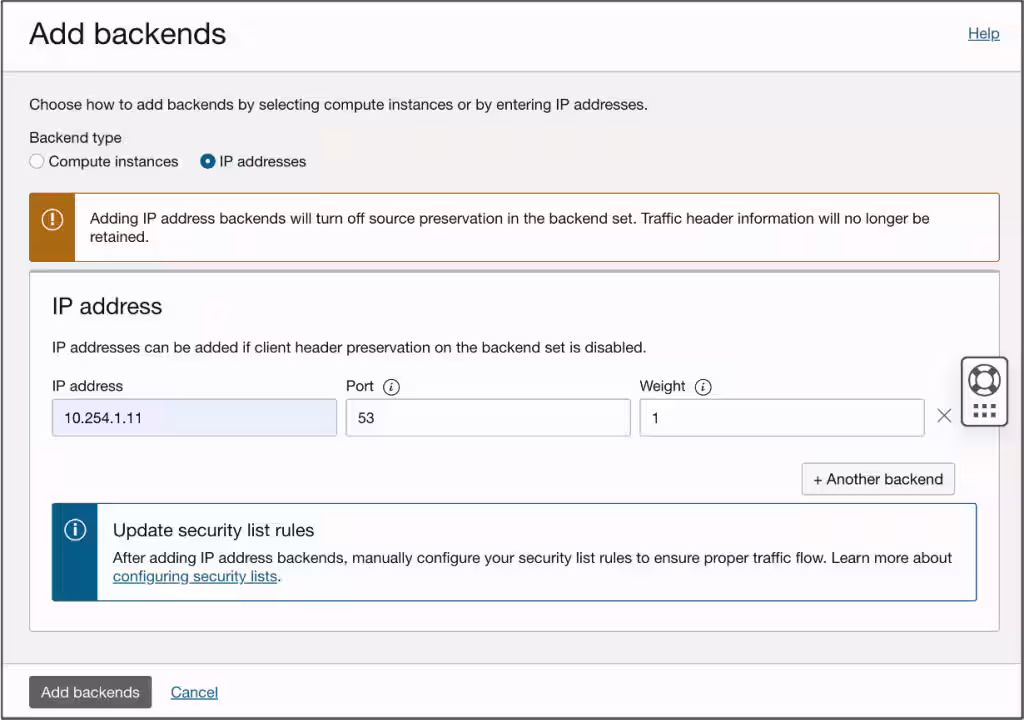Image resolution: width=1024 pixels, height=720 pixels.
Task: Click the info icon beside Update security list rules
Action: (75, 530)
